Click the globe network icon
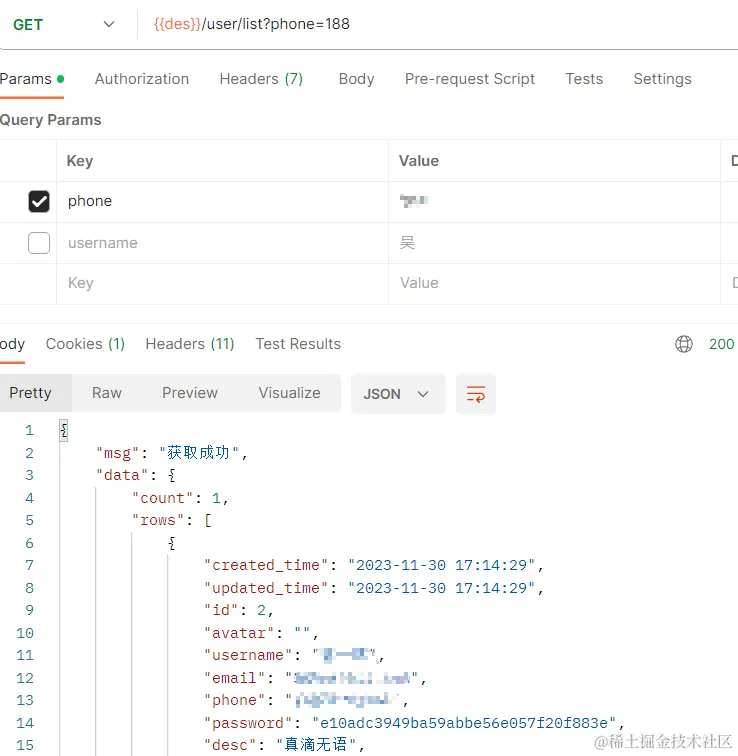738x756 pixels. (x=684, y=344)
